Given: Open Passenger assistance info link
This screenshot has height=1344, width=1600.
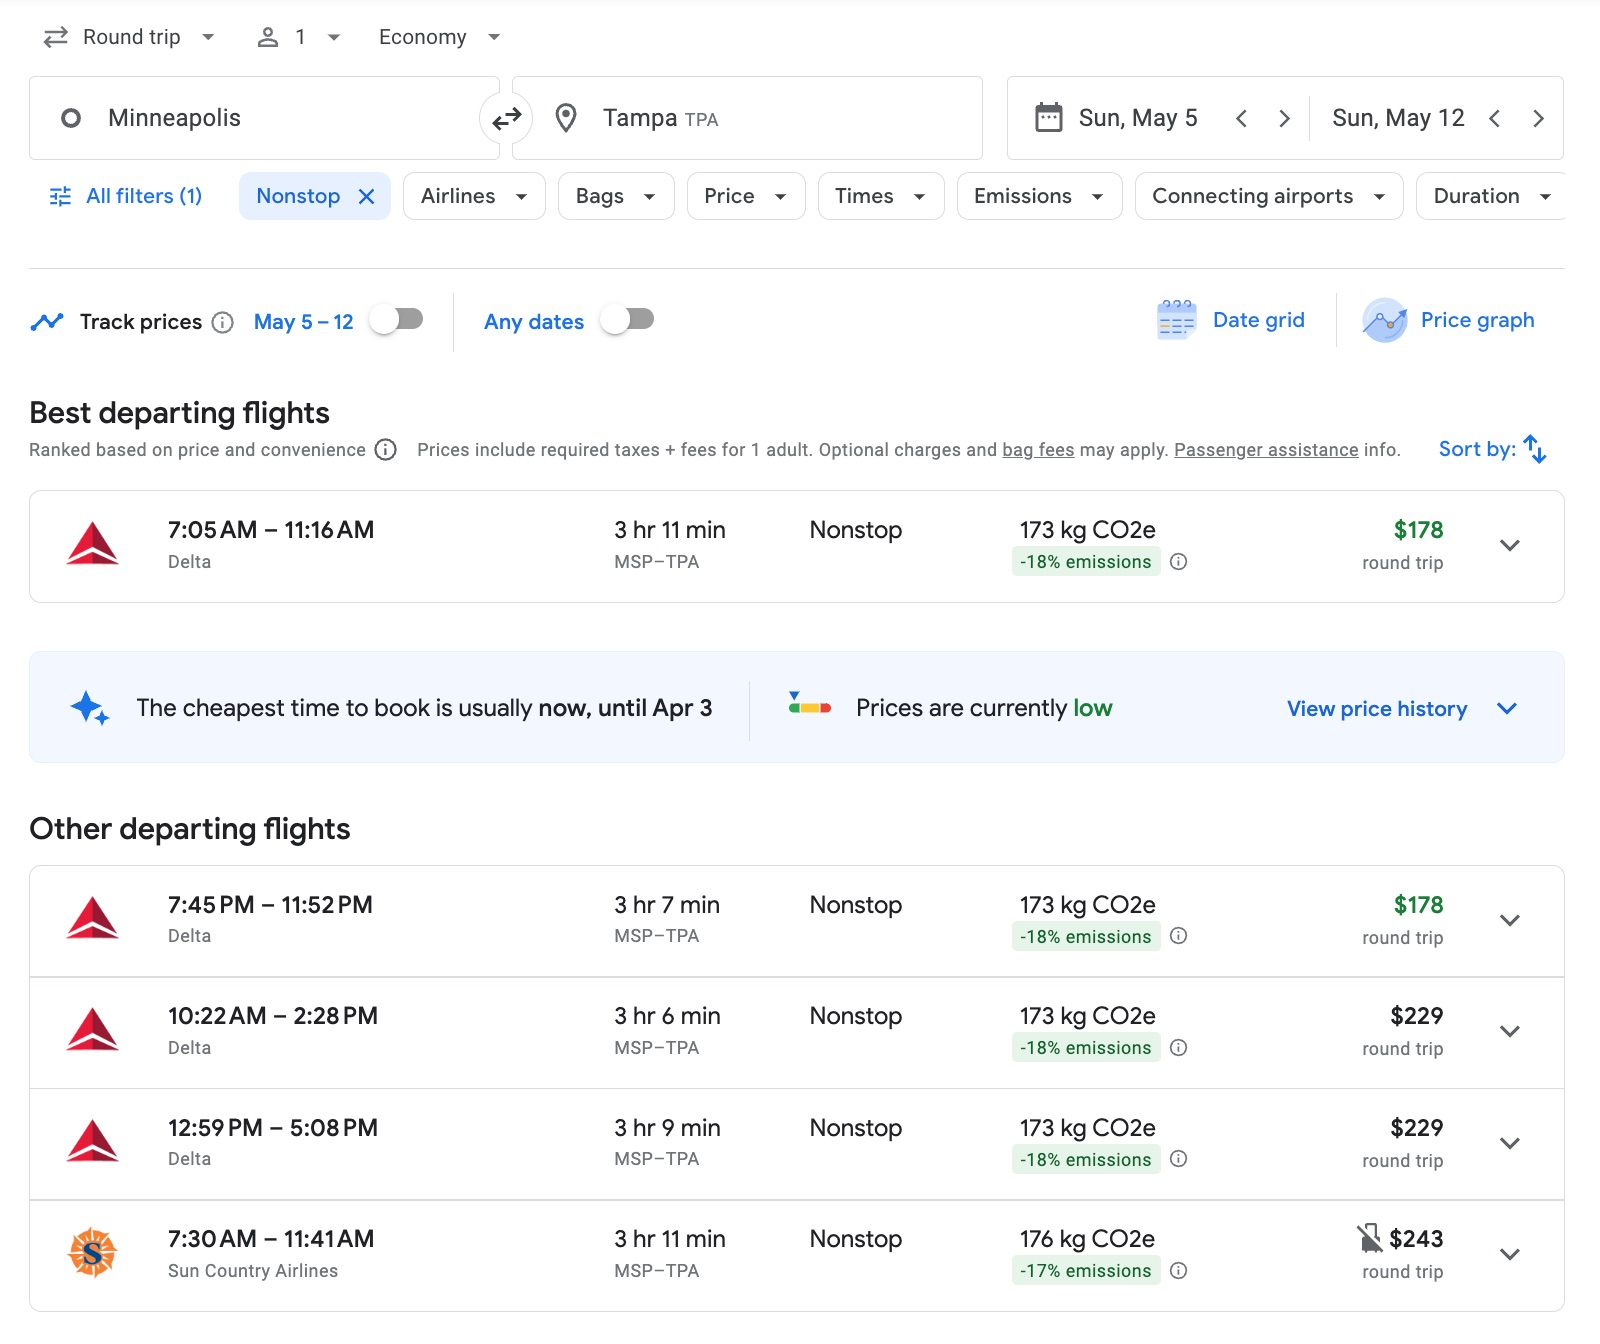Looking at the screenshot, I should click(1266, 450).
